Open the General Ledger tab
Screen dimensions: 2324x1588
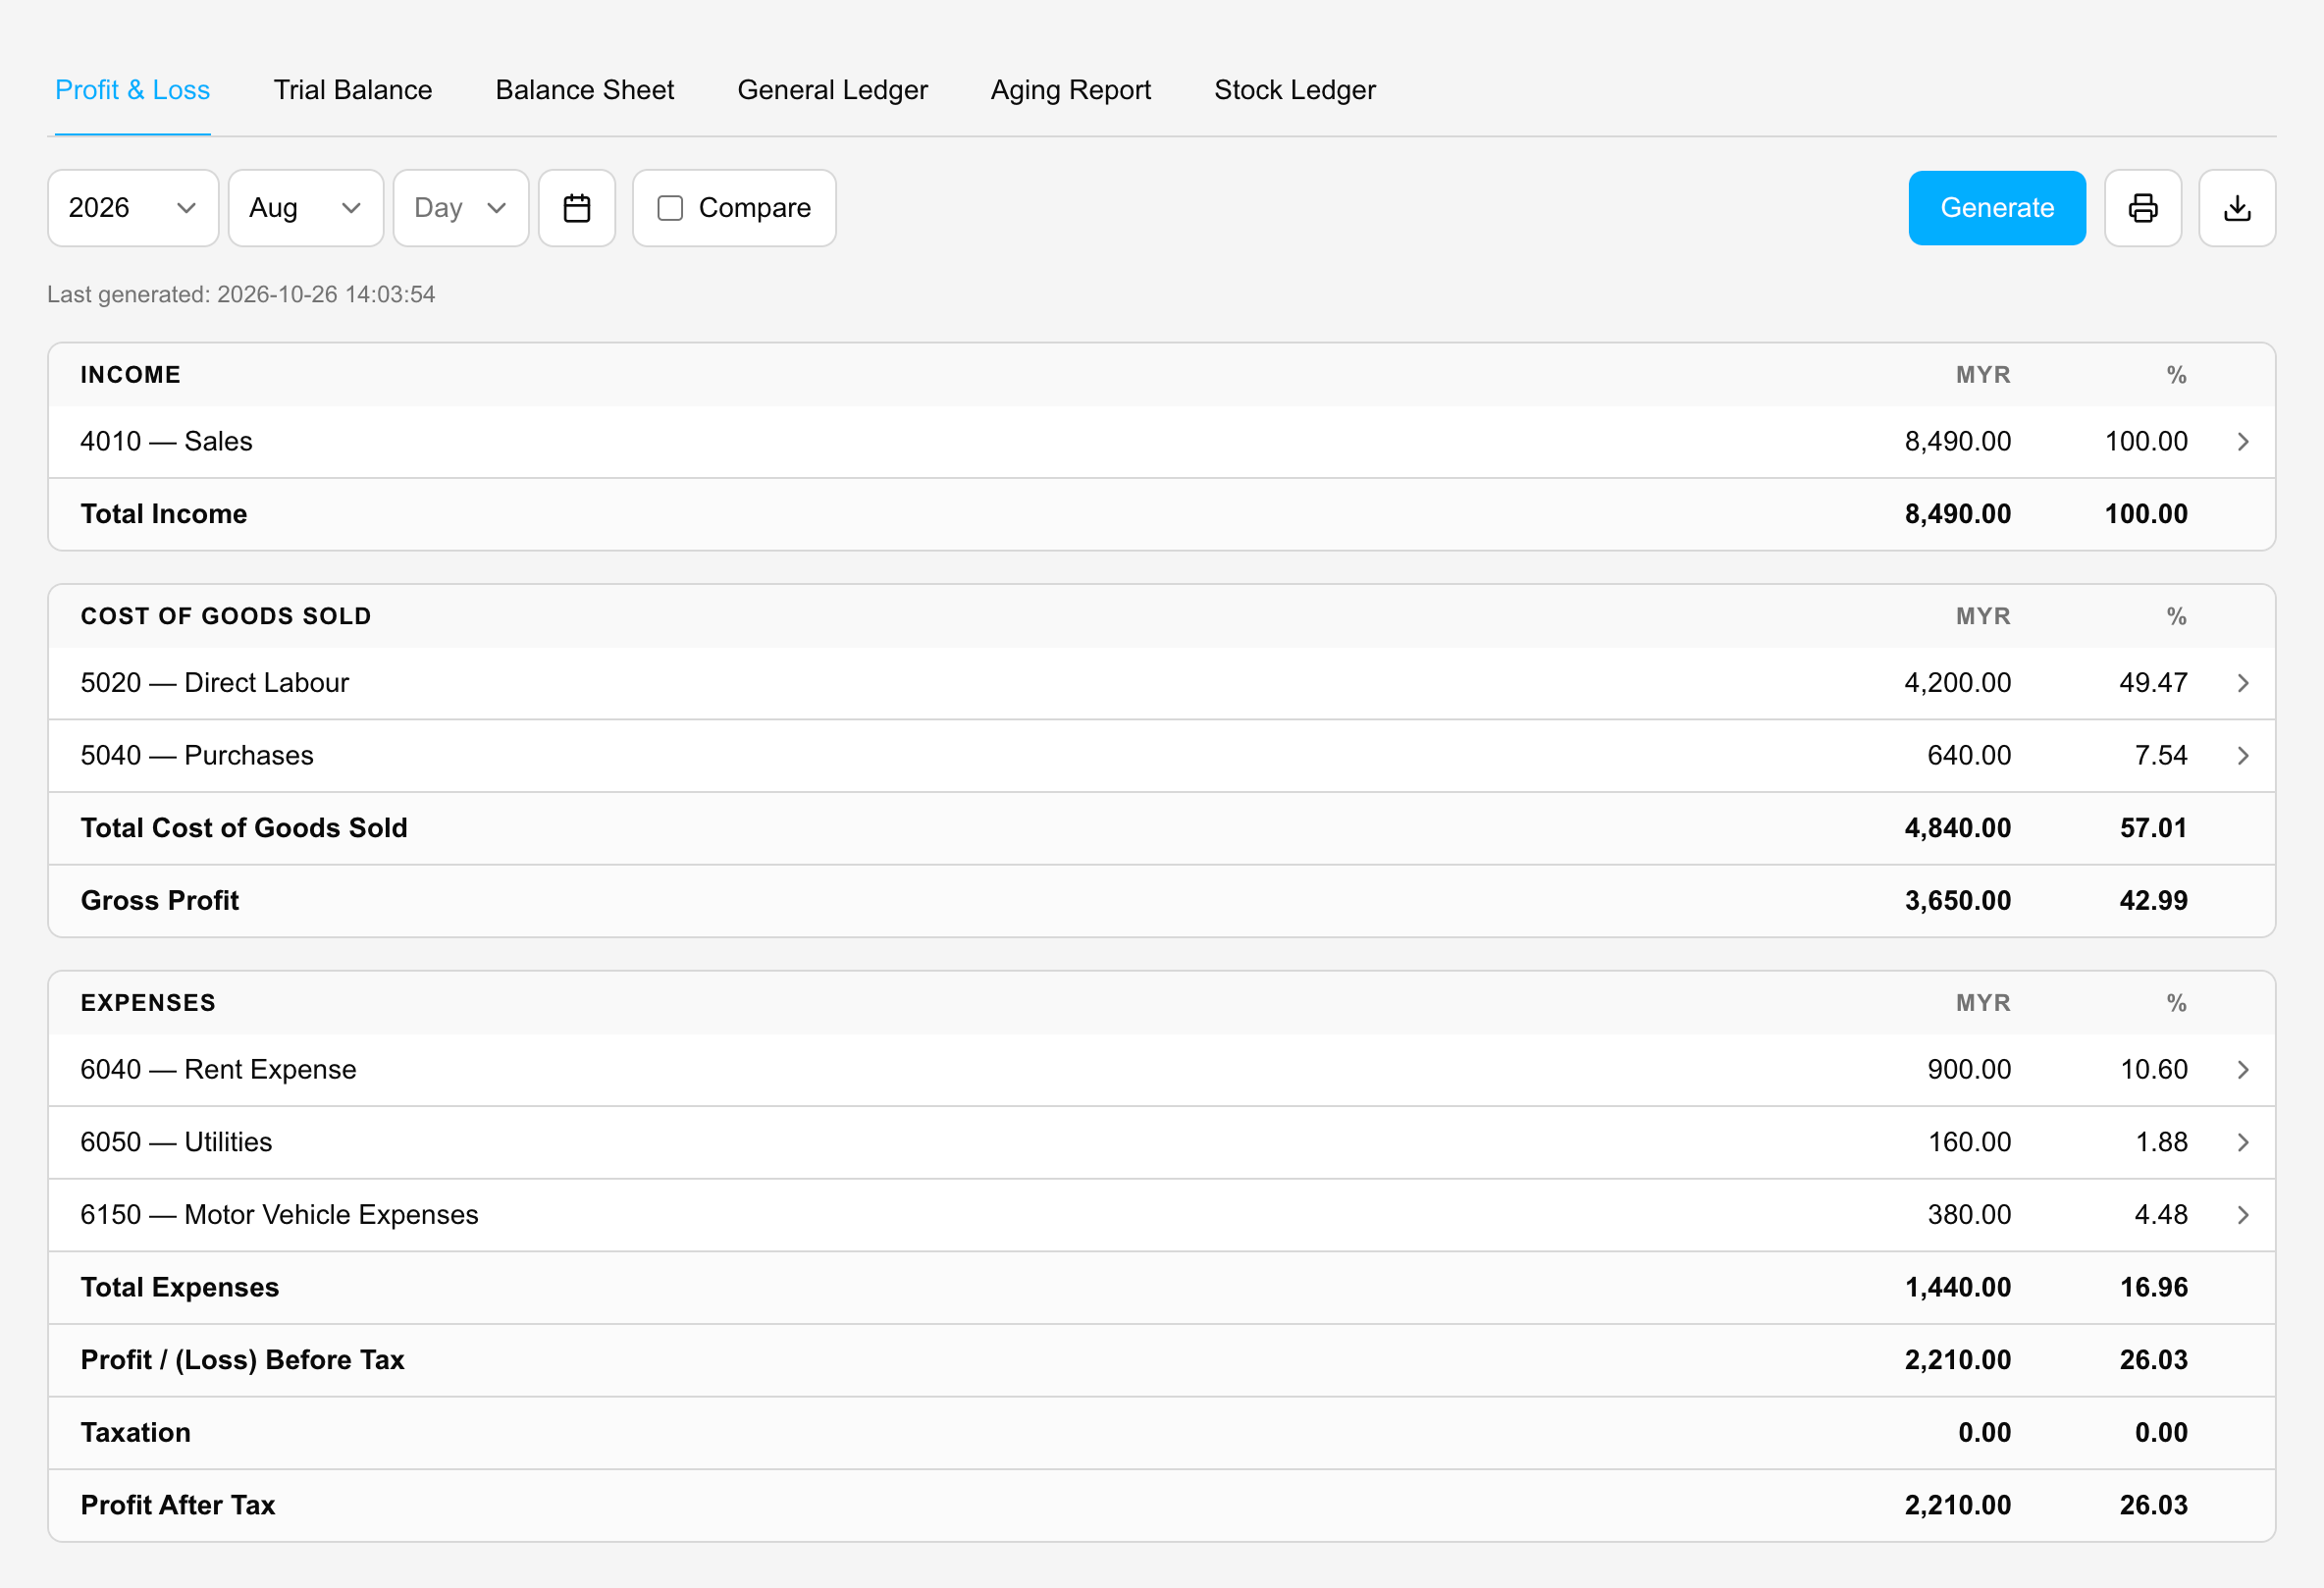point(832,90)
